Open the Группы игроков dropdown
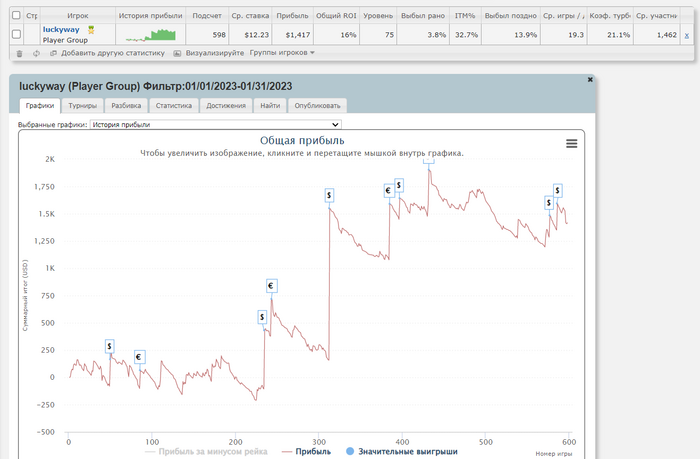This screenshot has width=700, height=459. click(x=282, y=53)
